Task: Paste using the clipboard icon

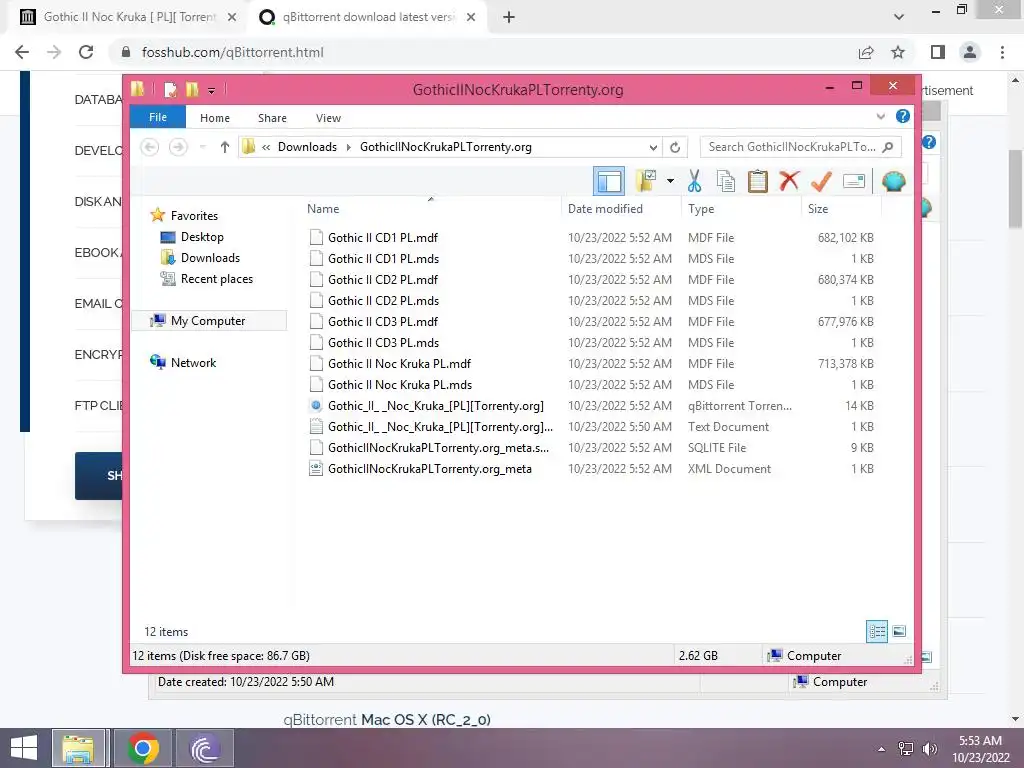Action: pyautogui.click(x=758, y=181)
